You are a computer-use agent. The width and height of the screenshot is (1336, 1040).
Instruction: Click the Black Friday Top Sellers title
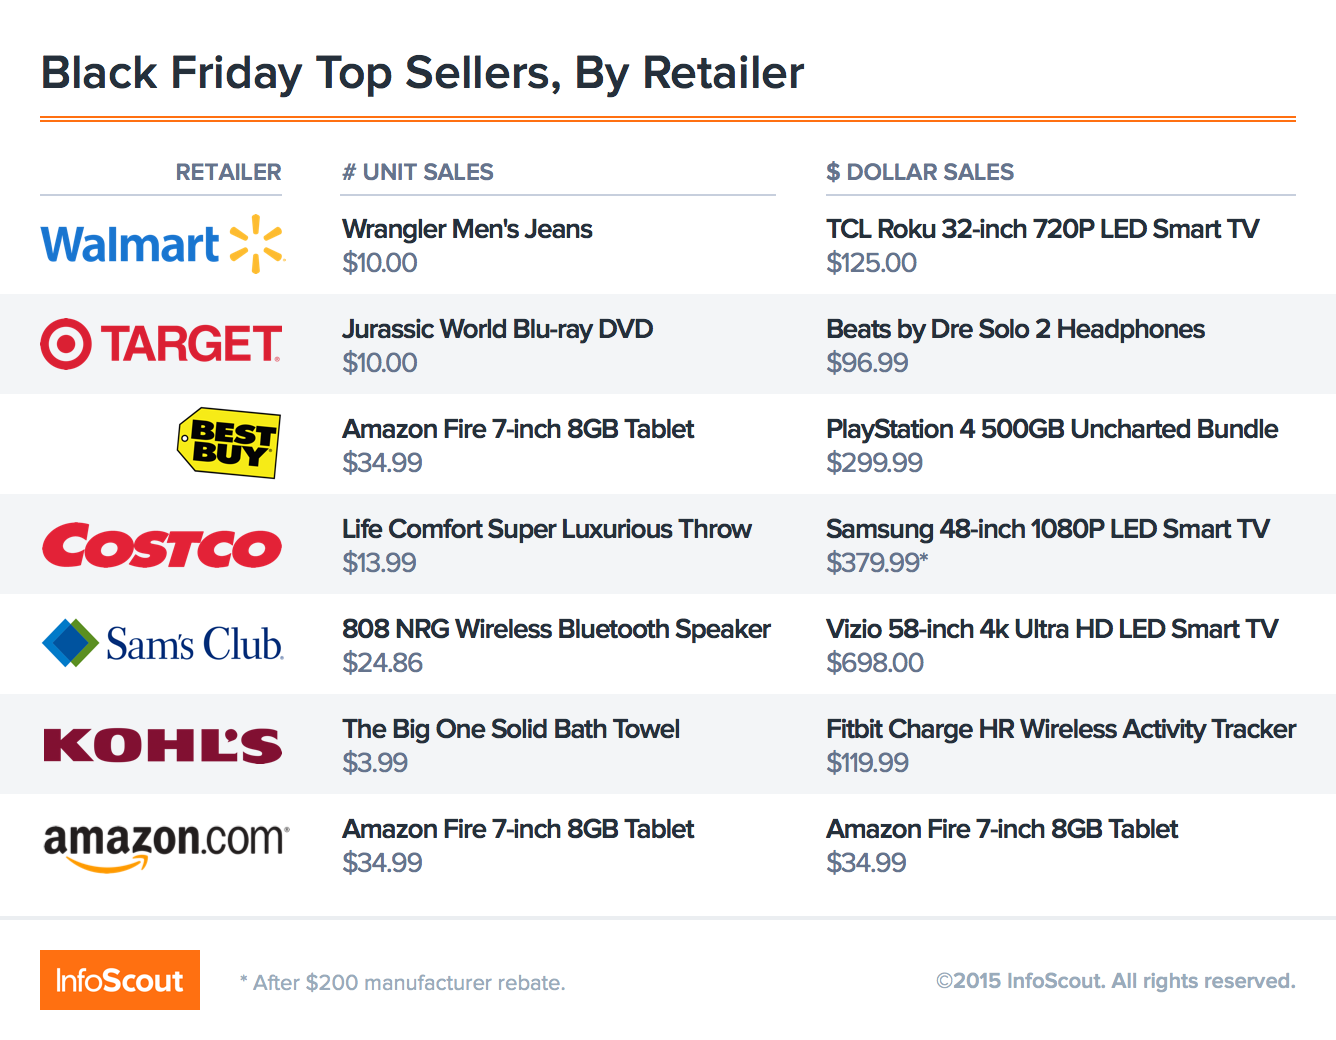coord(422,73)
